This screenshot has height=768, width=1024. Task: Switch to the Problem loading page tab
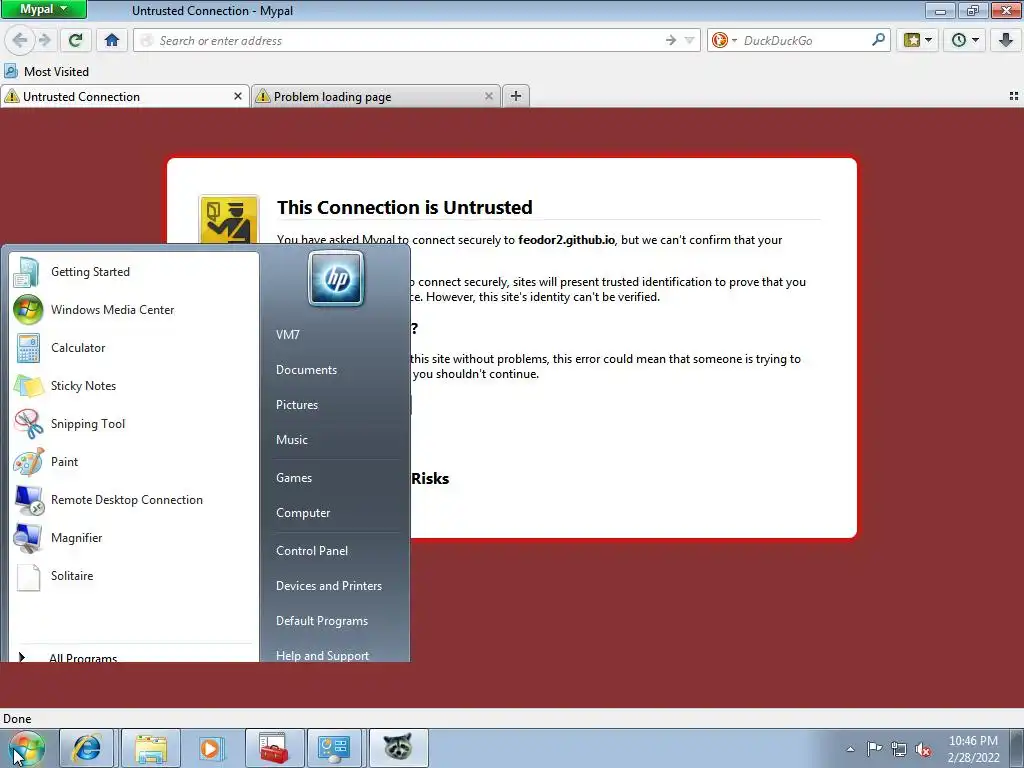tap(376, 97)
